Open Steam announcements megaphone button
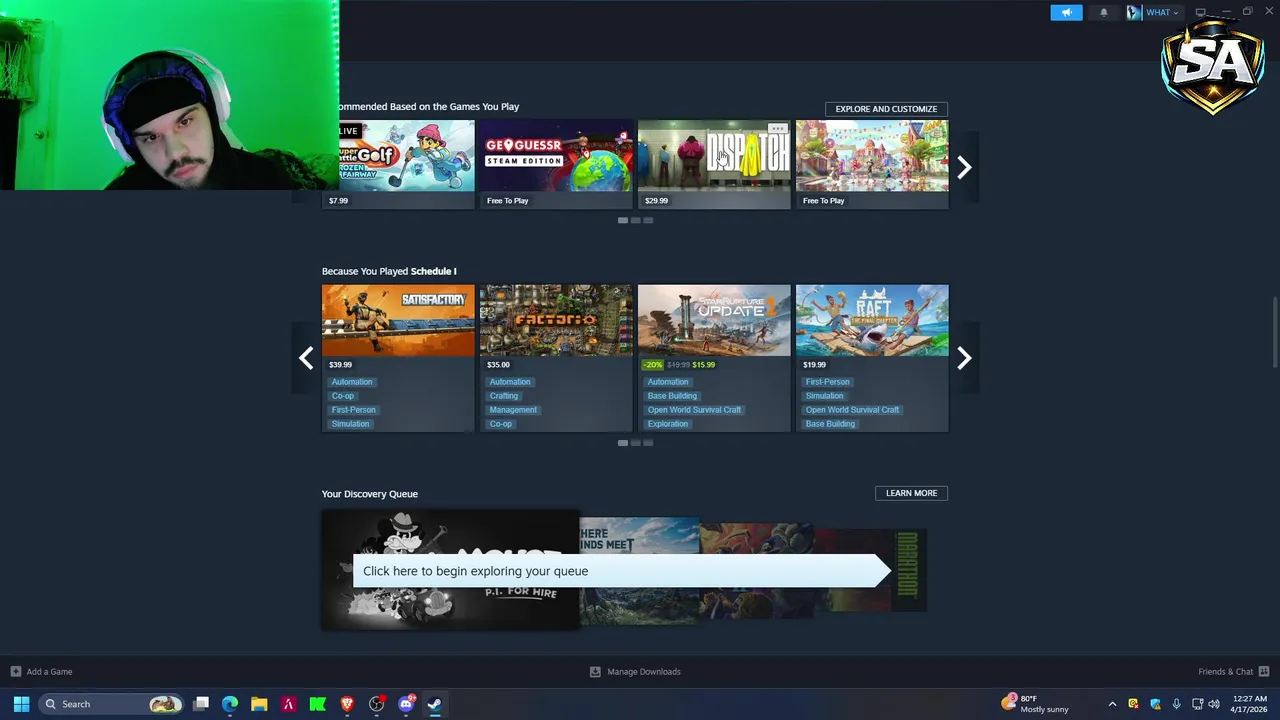 click(x=1066, y=12)
